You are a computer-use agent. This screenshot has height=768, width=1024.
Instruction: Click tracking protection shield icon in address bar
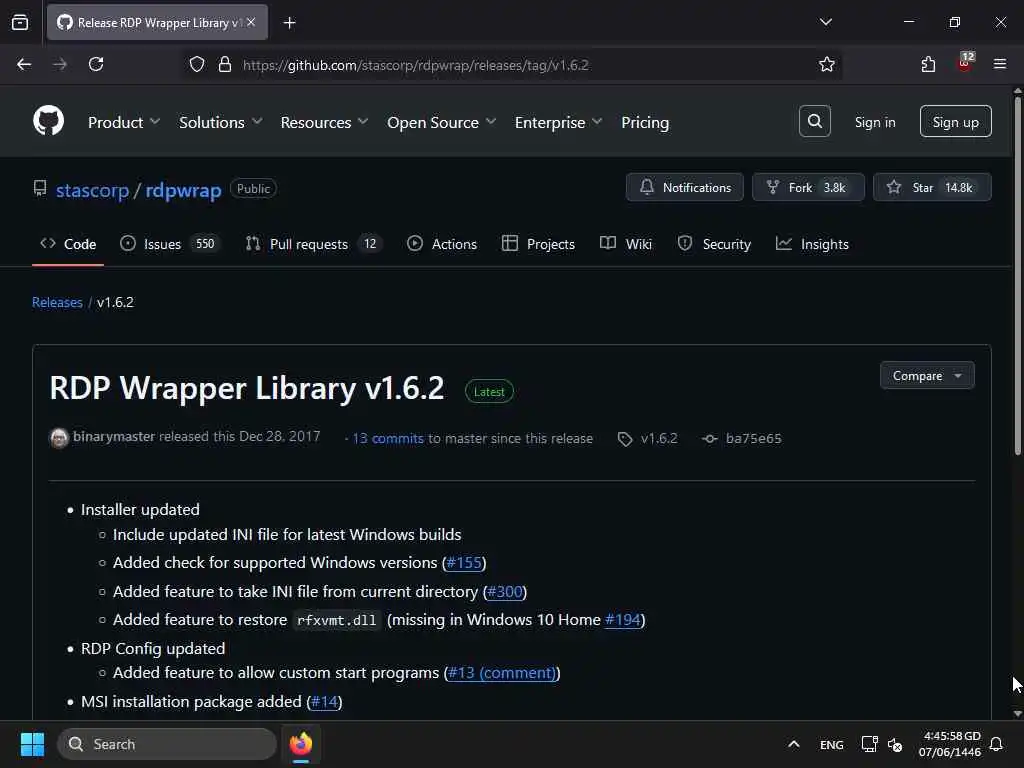pyautogui.click(x=197, y=64)
